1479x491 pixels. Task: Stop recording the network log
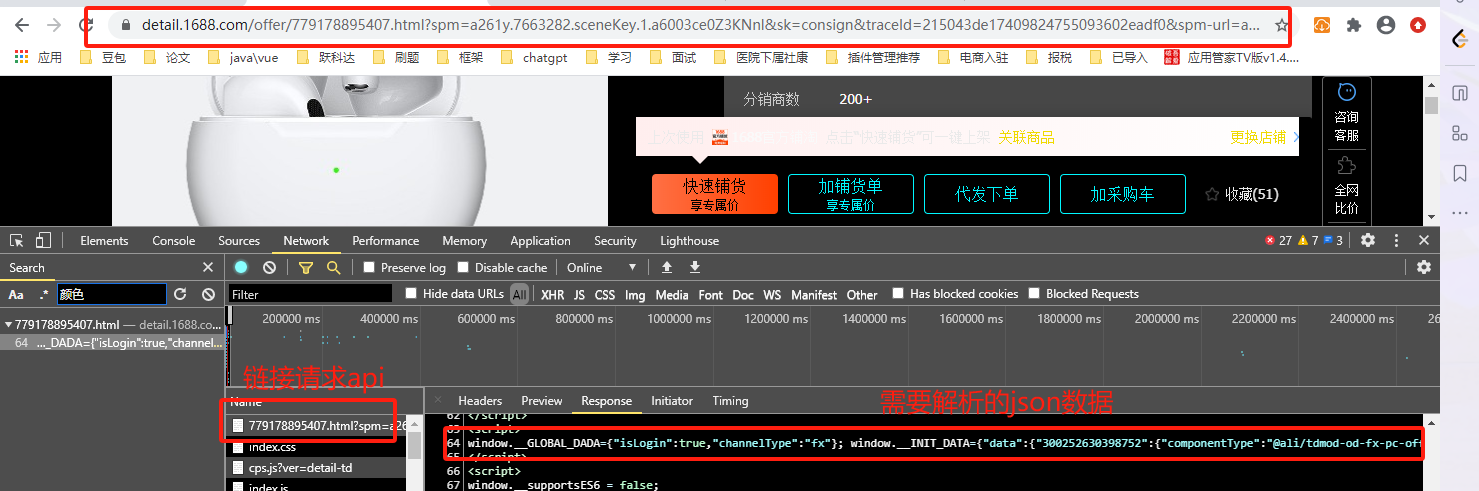coord(241,267)
